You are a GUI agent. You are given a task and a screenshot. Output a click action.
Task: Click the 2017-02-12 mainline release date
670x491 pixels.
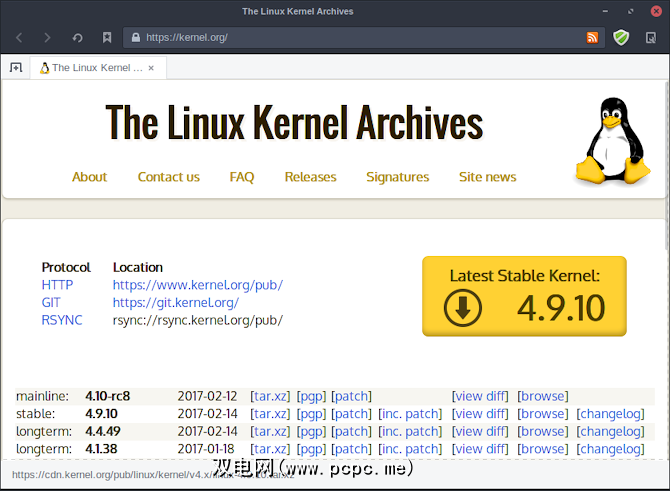207,396
